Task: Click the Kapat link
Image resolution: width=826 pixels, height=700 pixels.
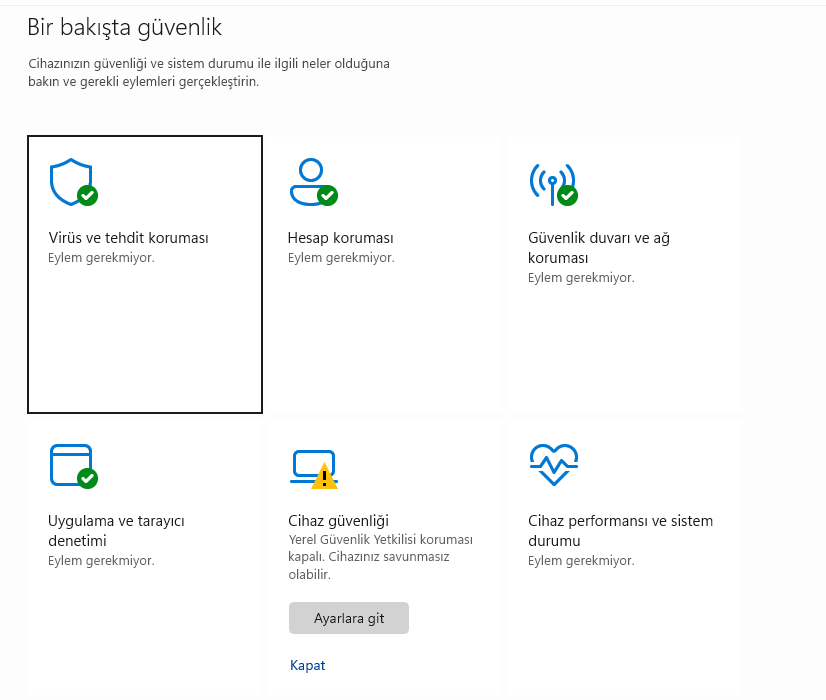Action: (x=307, y=665)
